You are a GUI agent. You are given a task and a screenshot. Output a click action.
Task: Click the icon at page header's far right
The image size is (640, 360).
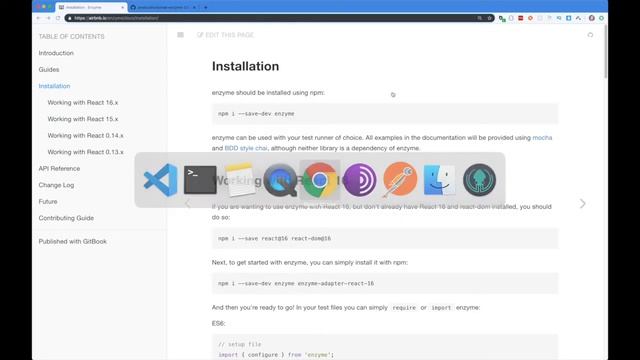pyautogui.click(x=590, y=35)
